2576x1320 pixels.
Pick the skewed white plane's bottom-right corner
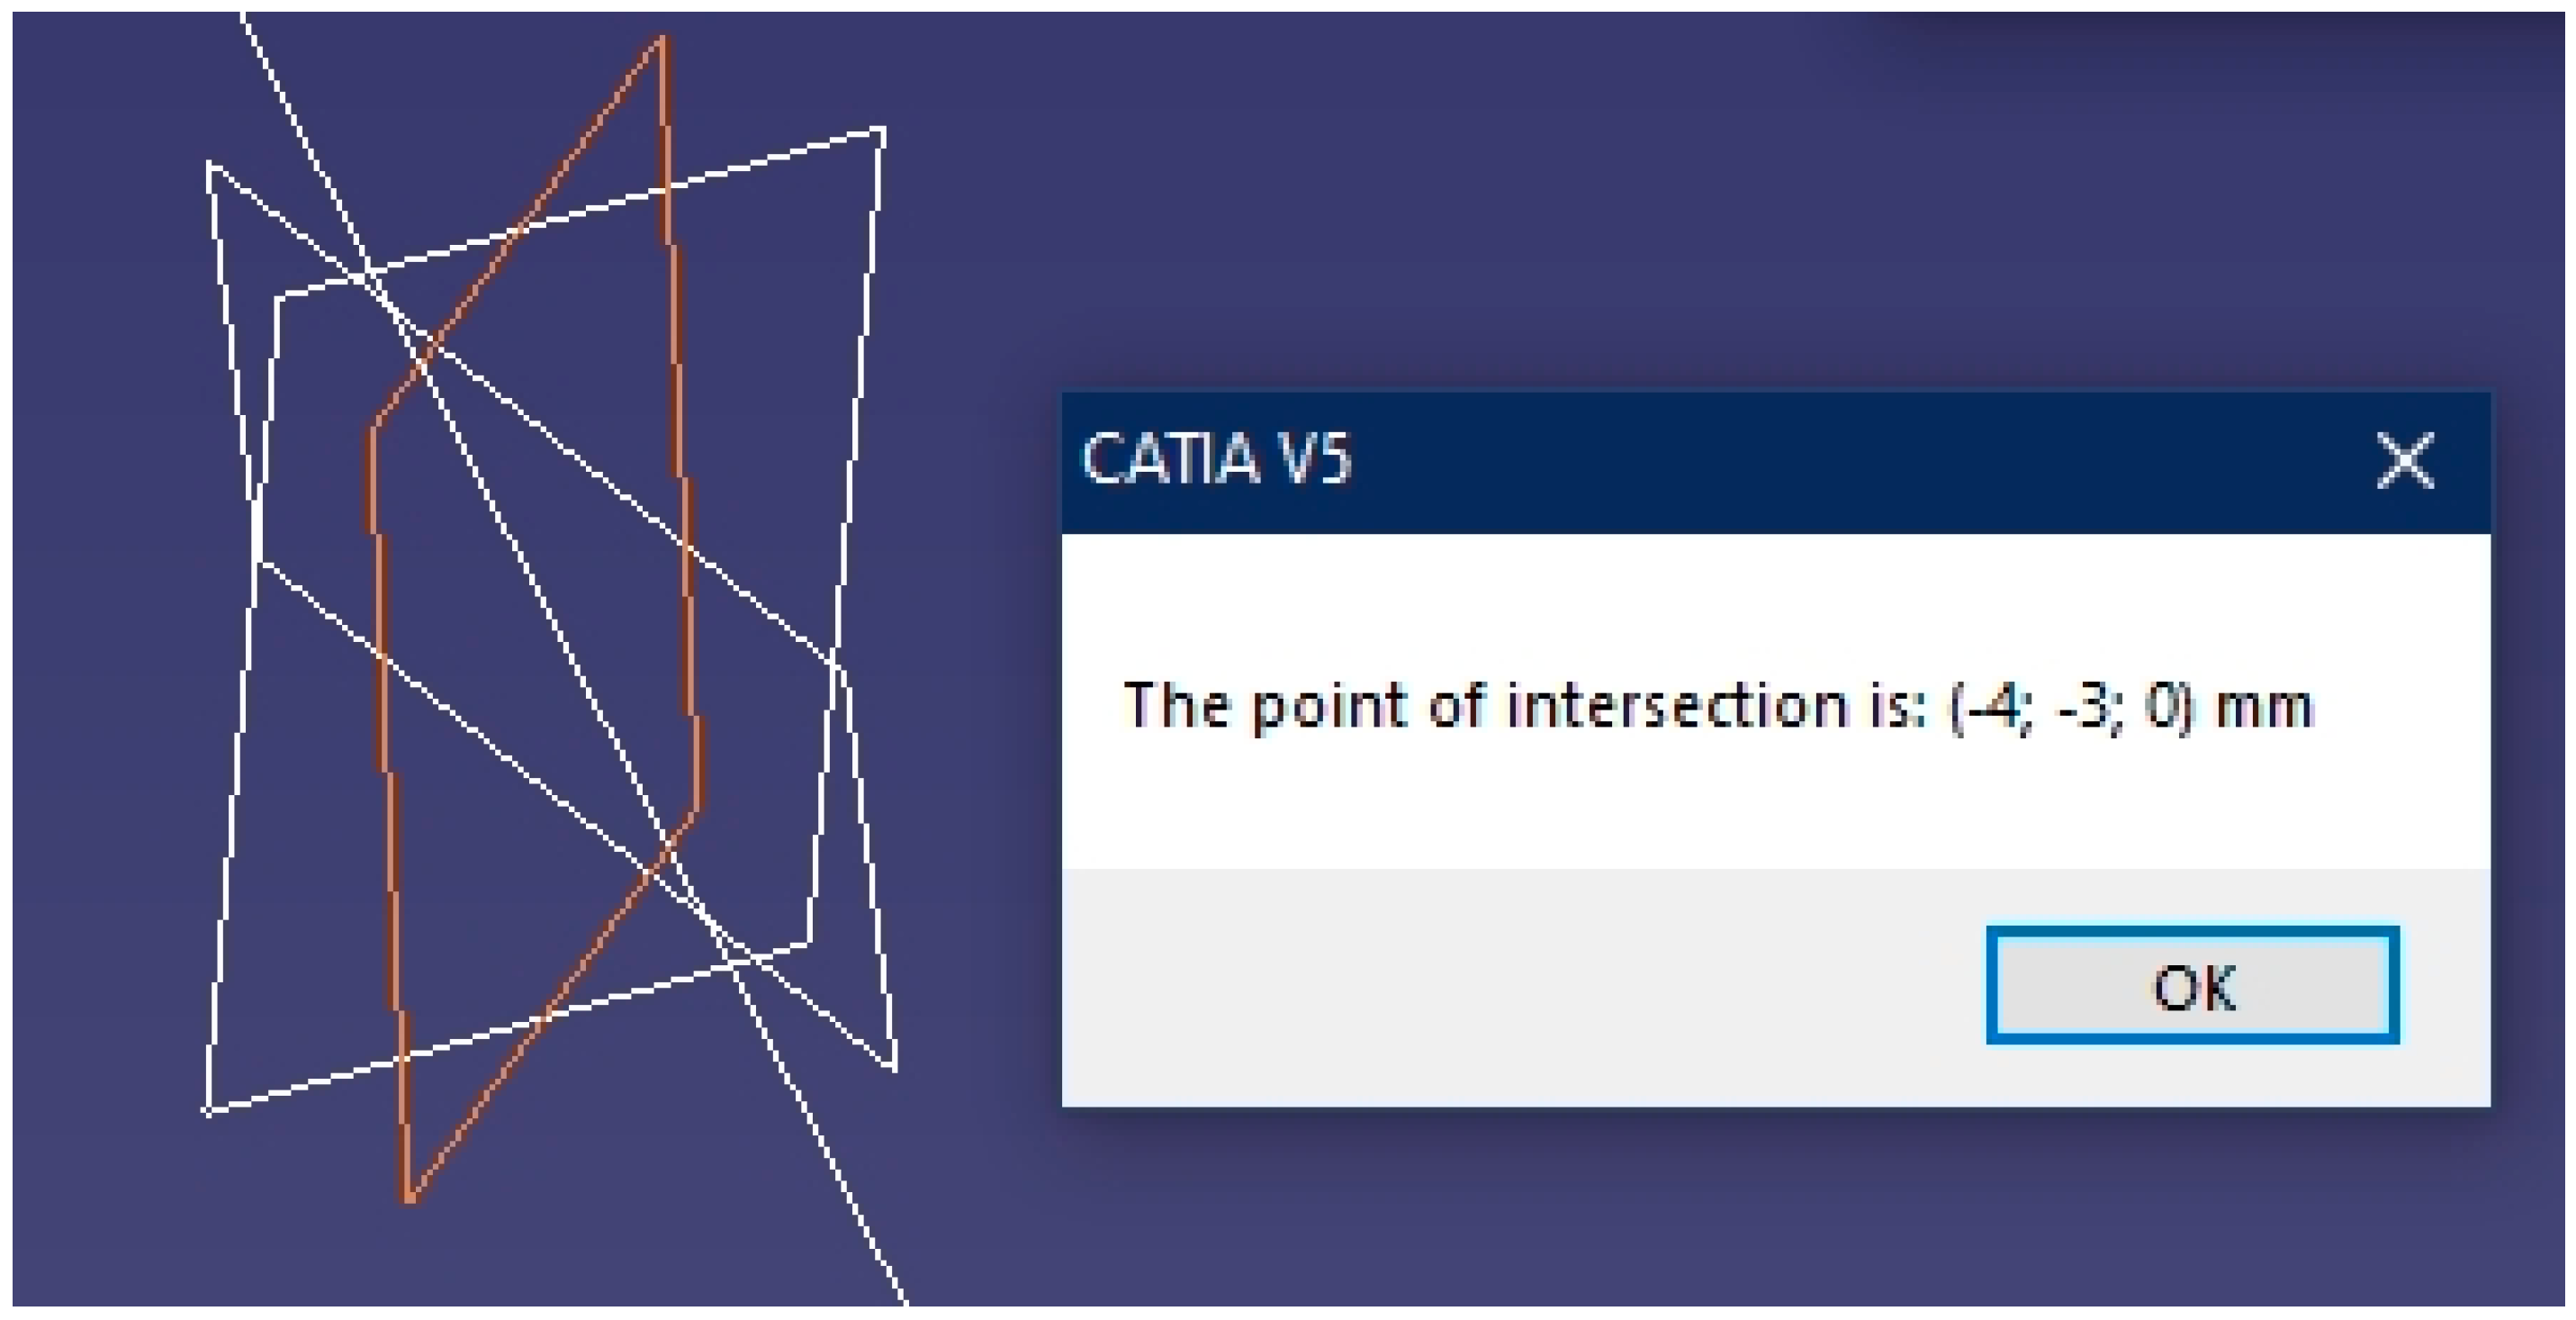tap(893, 1067)
